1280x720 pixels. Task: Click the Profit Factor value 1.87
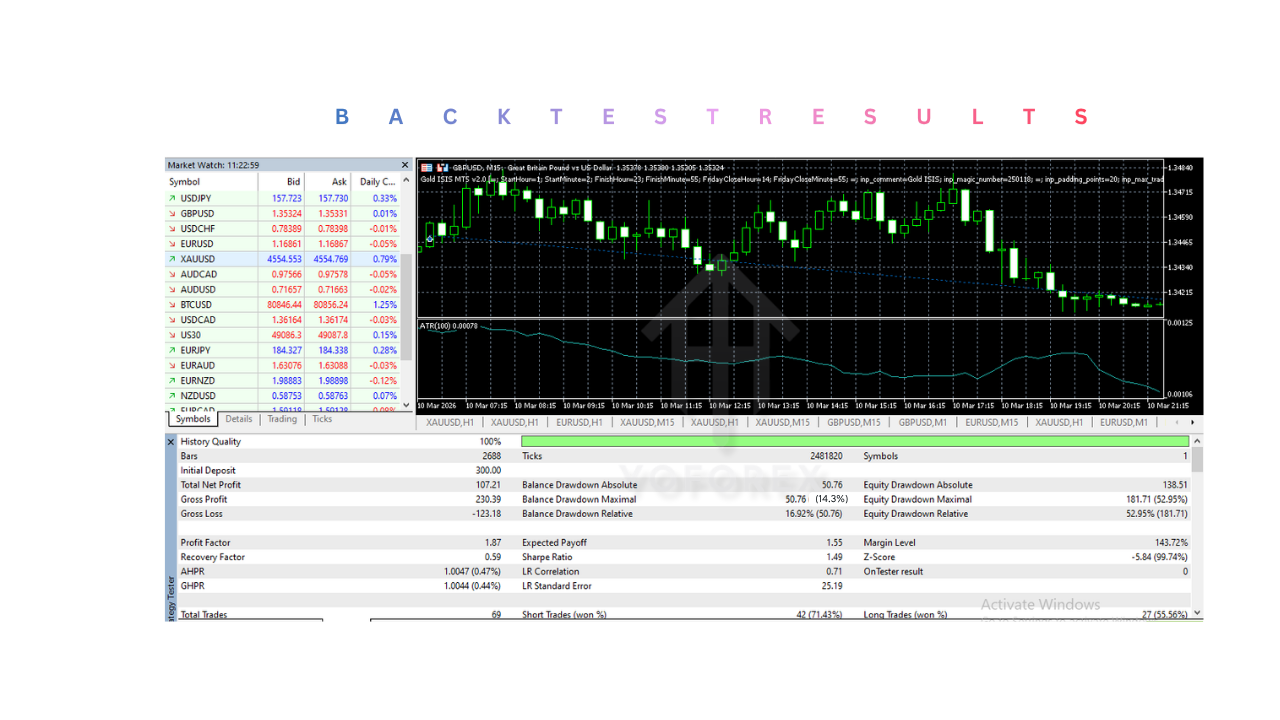pos(493,543)
